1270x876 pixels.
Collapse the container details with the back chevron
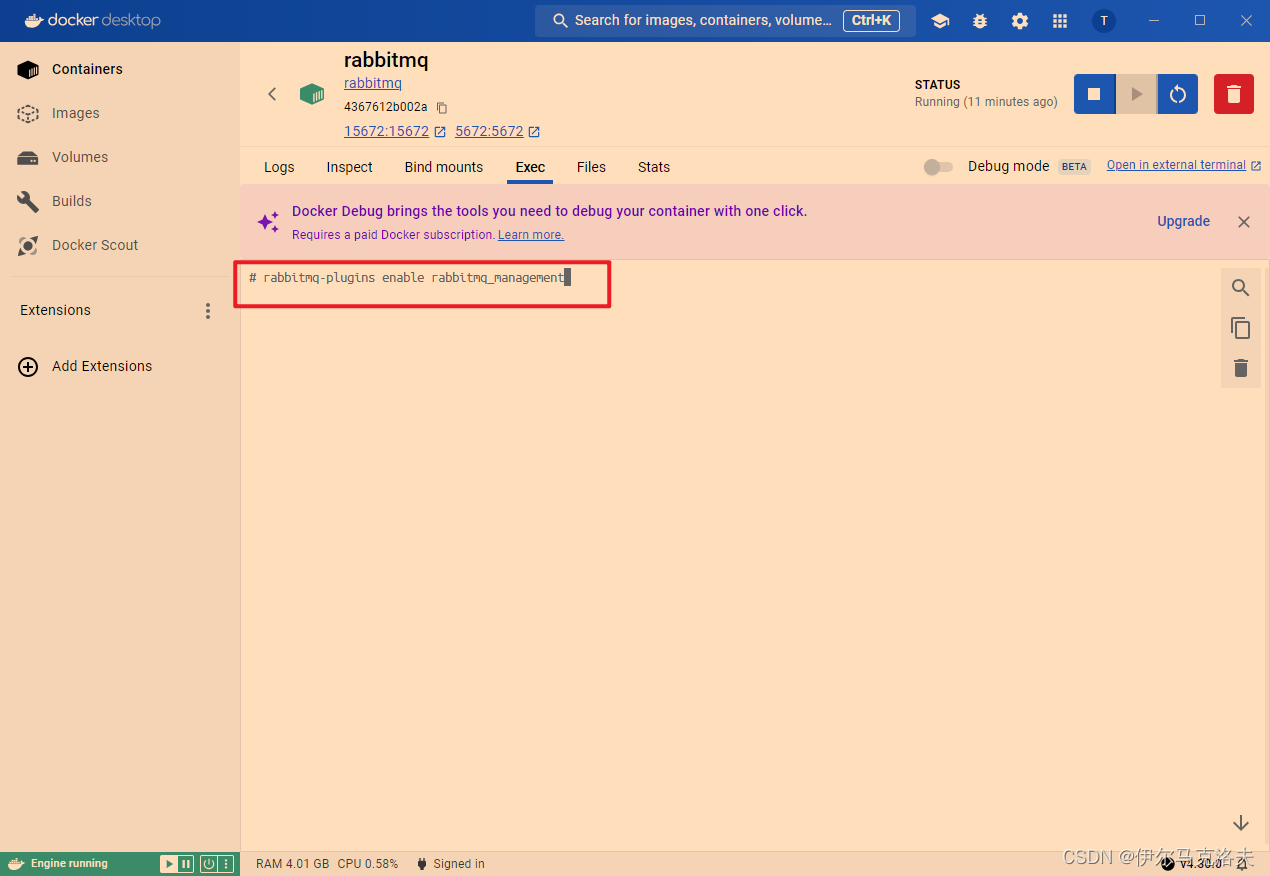pyautogui.click(x=272, y=93)
